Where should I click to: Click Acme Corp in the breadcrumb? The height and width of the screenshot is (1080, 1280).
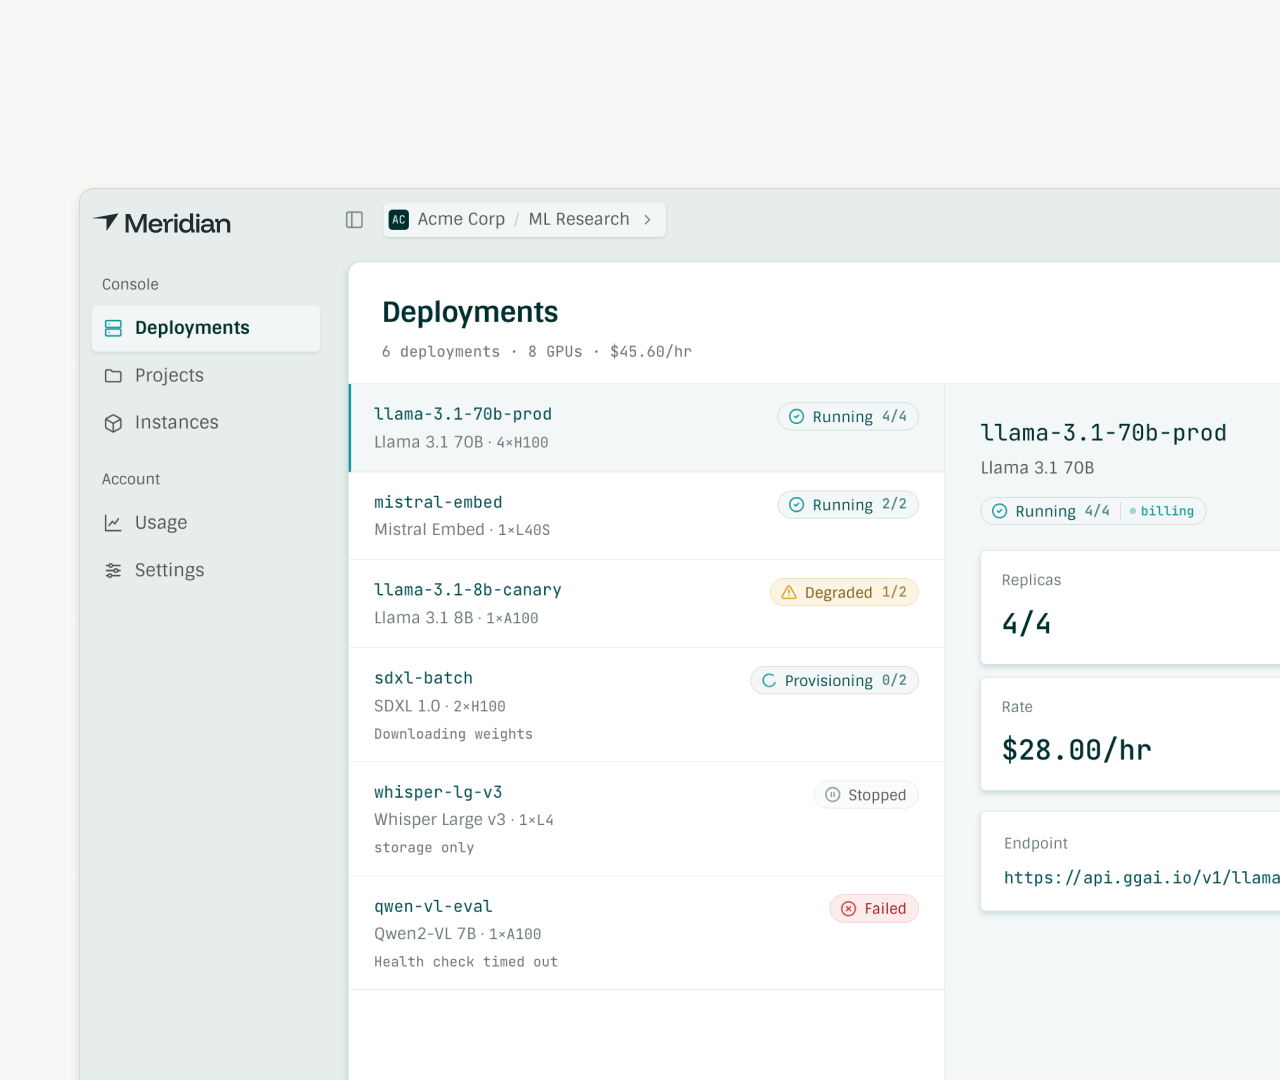461,220
